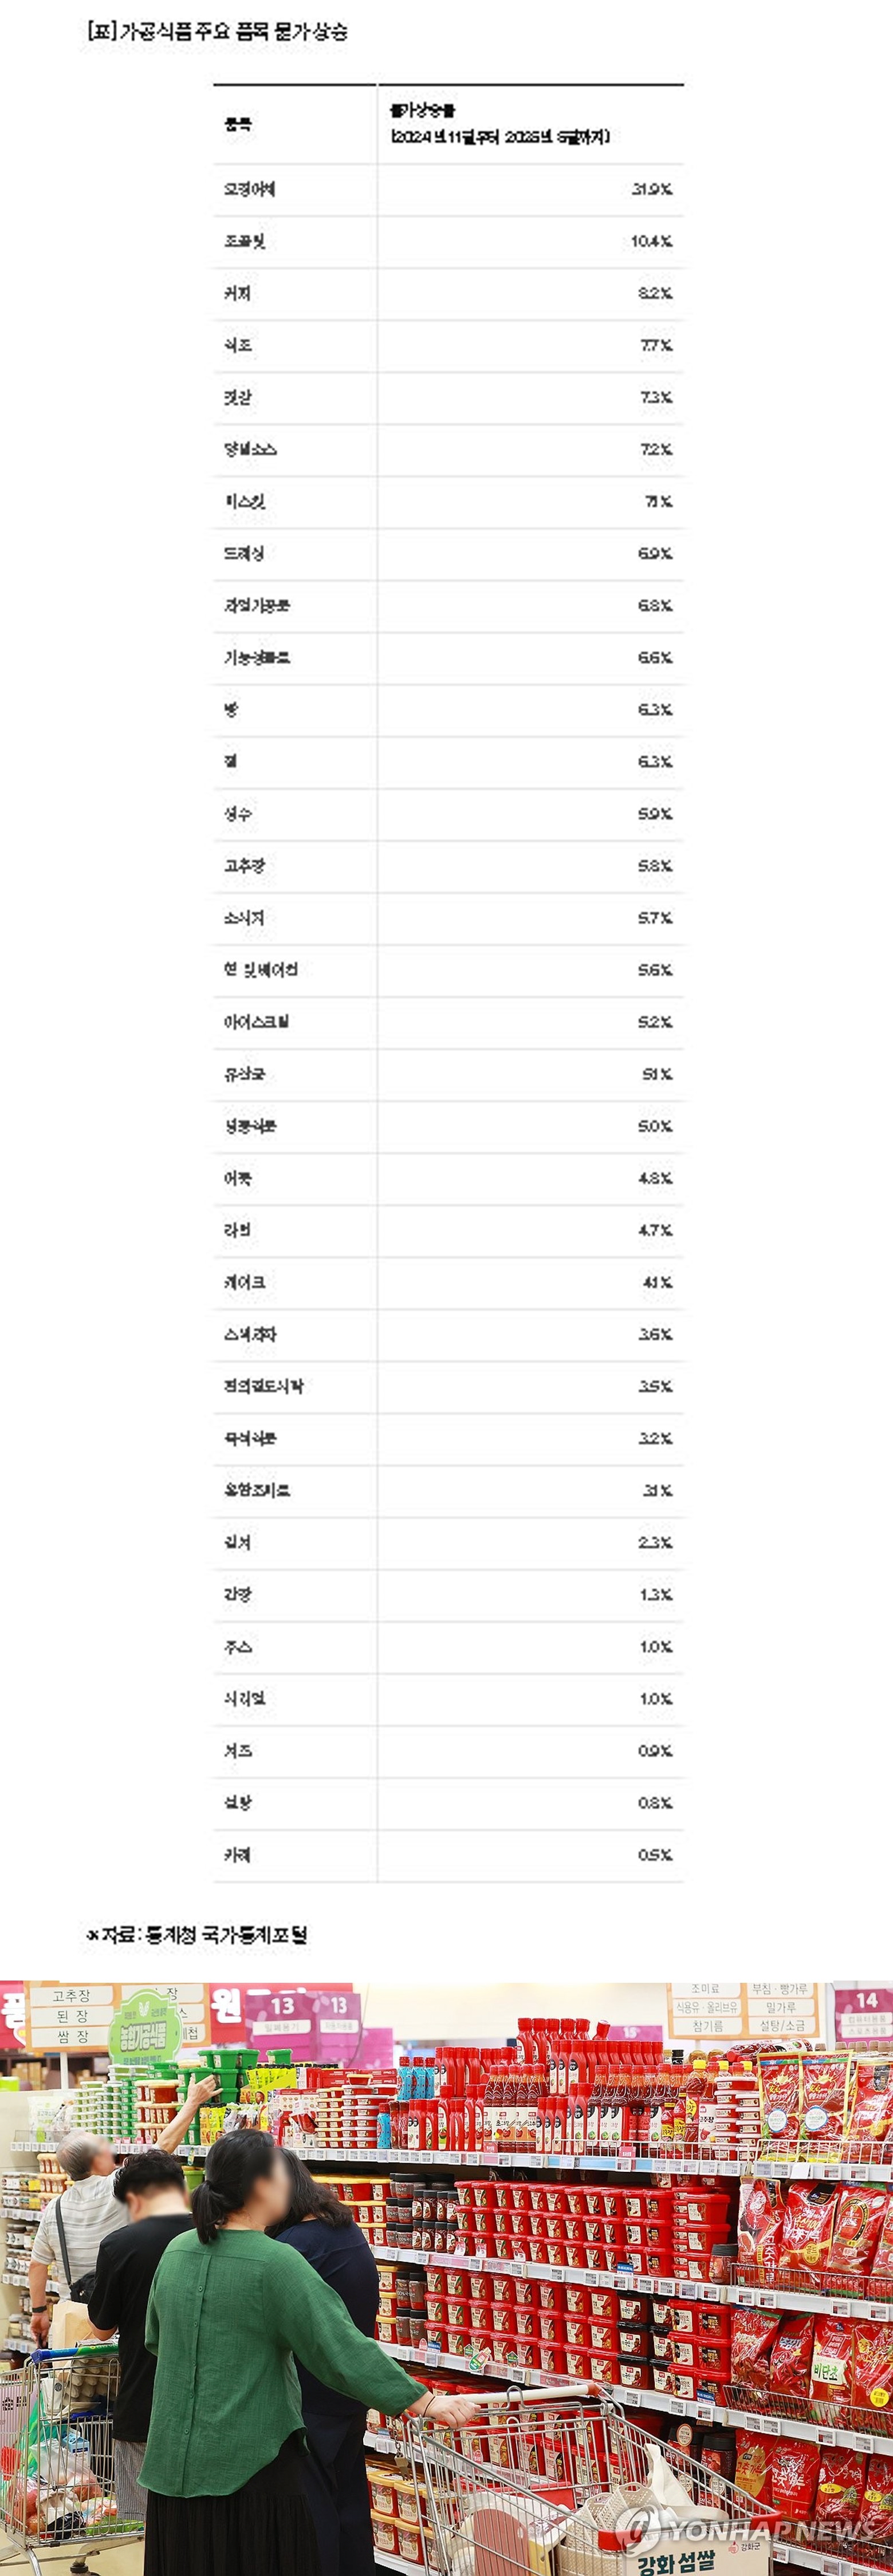893x2576 pixels.
Task: Select the 김치 row label
Action: point(237,1543)
